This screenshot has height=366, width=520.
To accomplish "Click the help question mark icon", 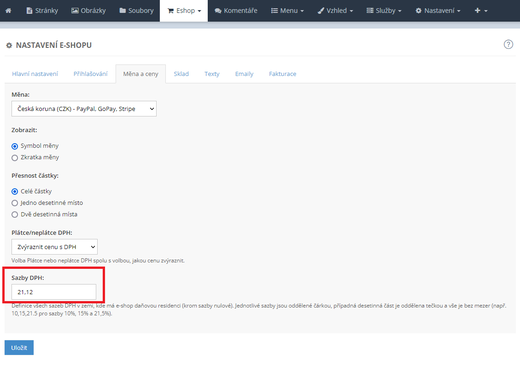I will 508,44.
